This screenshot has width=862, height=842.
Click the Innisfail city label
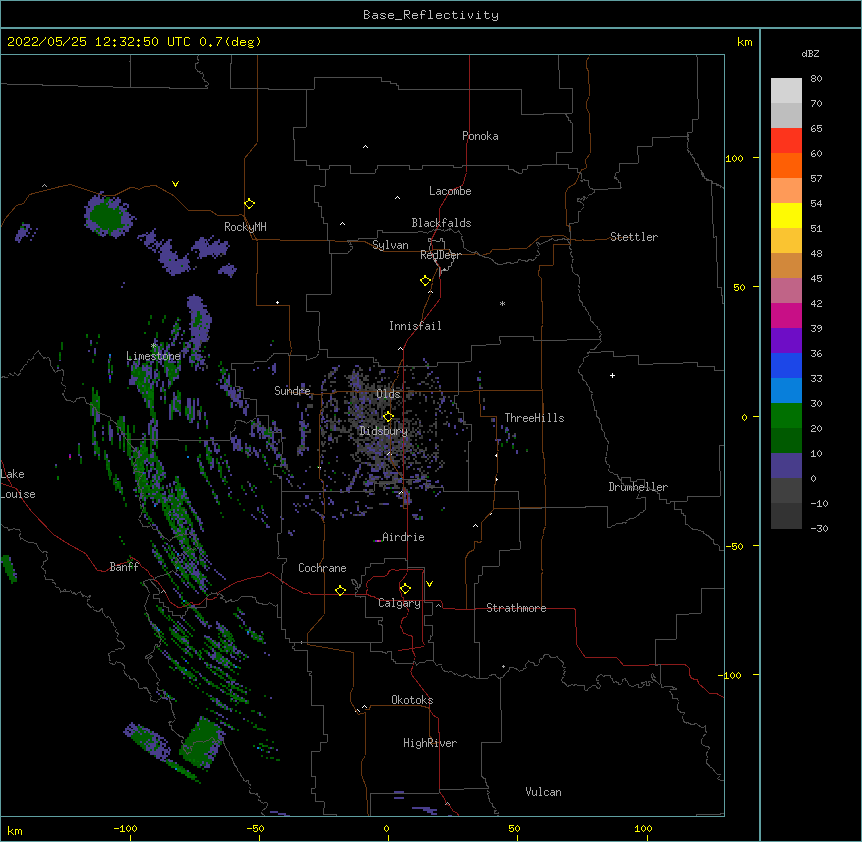coord(415,326)
